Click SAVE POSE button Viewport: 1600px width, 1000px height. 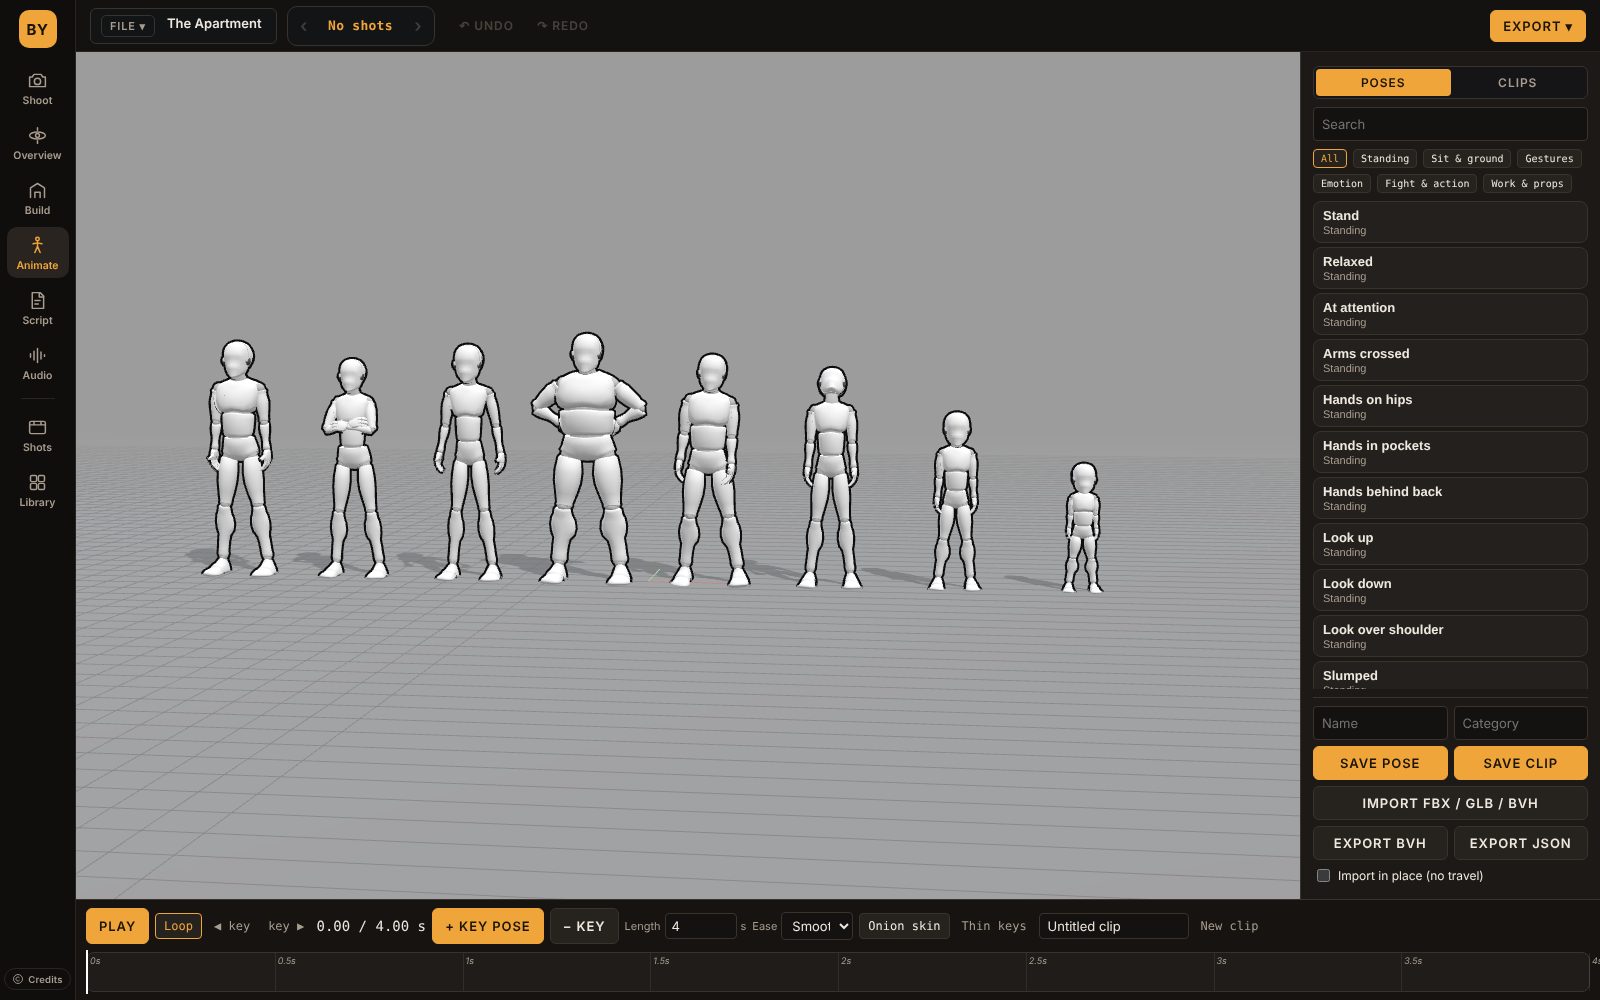1380,763
